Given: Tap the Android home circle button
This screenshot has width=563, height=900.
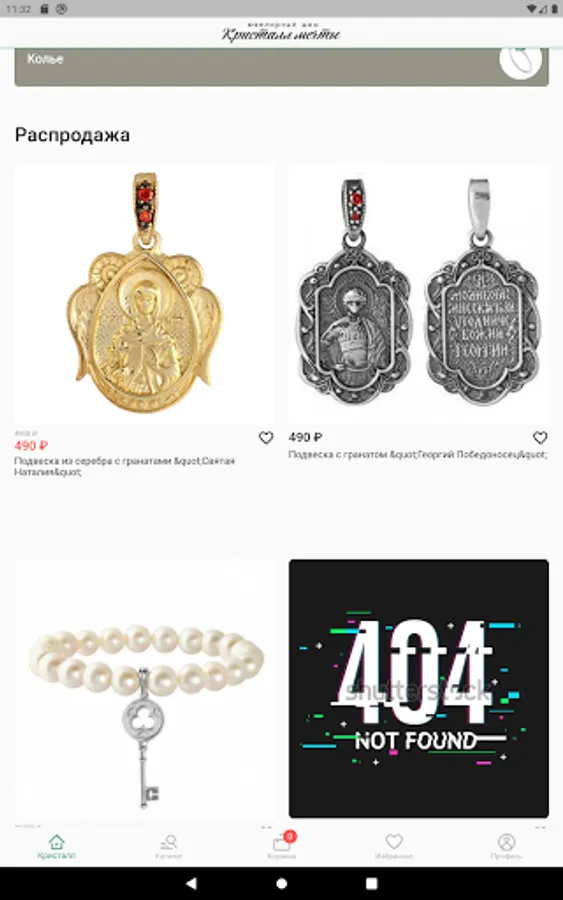Looking at the screenshot, I should pos(281,883).
